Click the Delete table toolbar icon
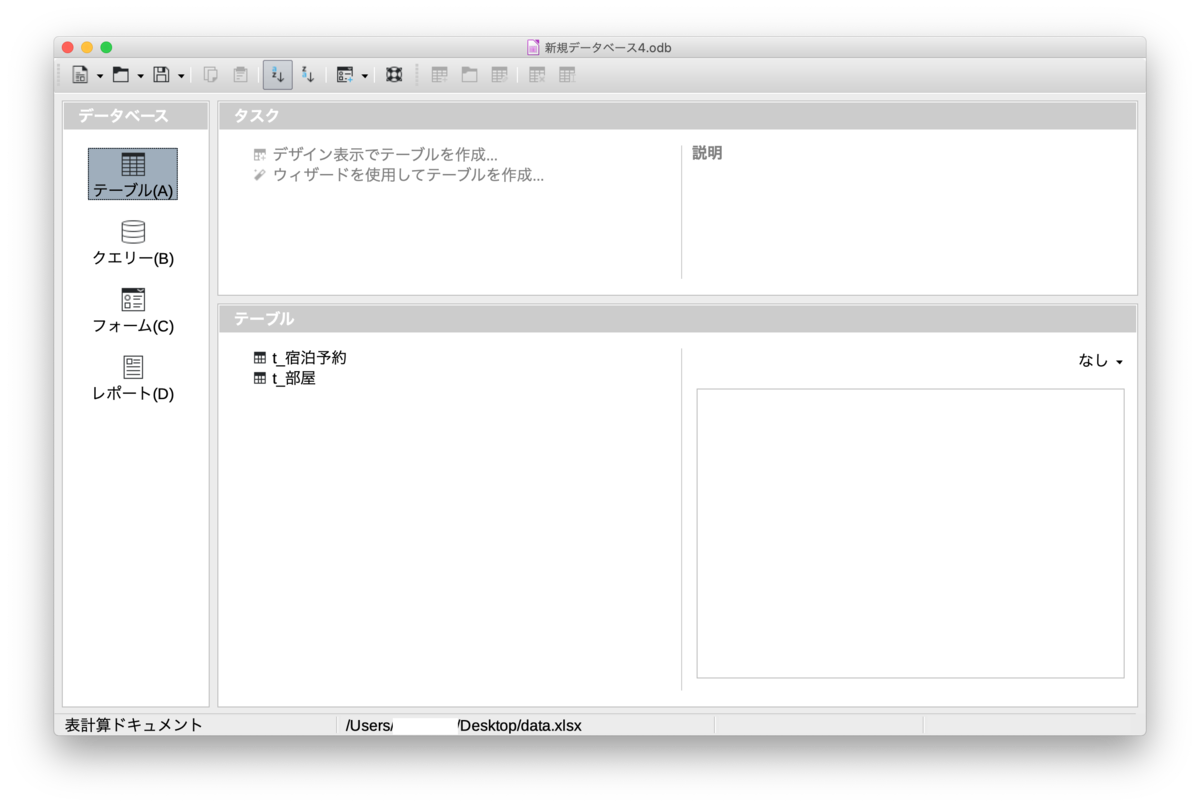The width and height of the screenshot is (1200, 807). (x=537, y=75)
